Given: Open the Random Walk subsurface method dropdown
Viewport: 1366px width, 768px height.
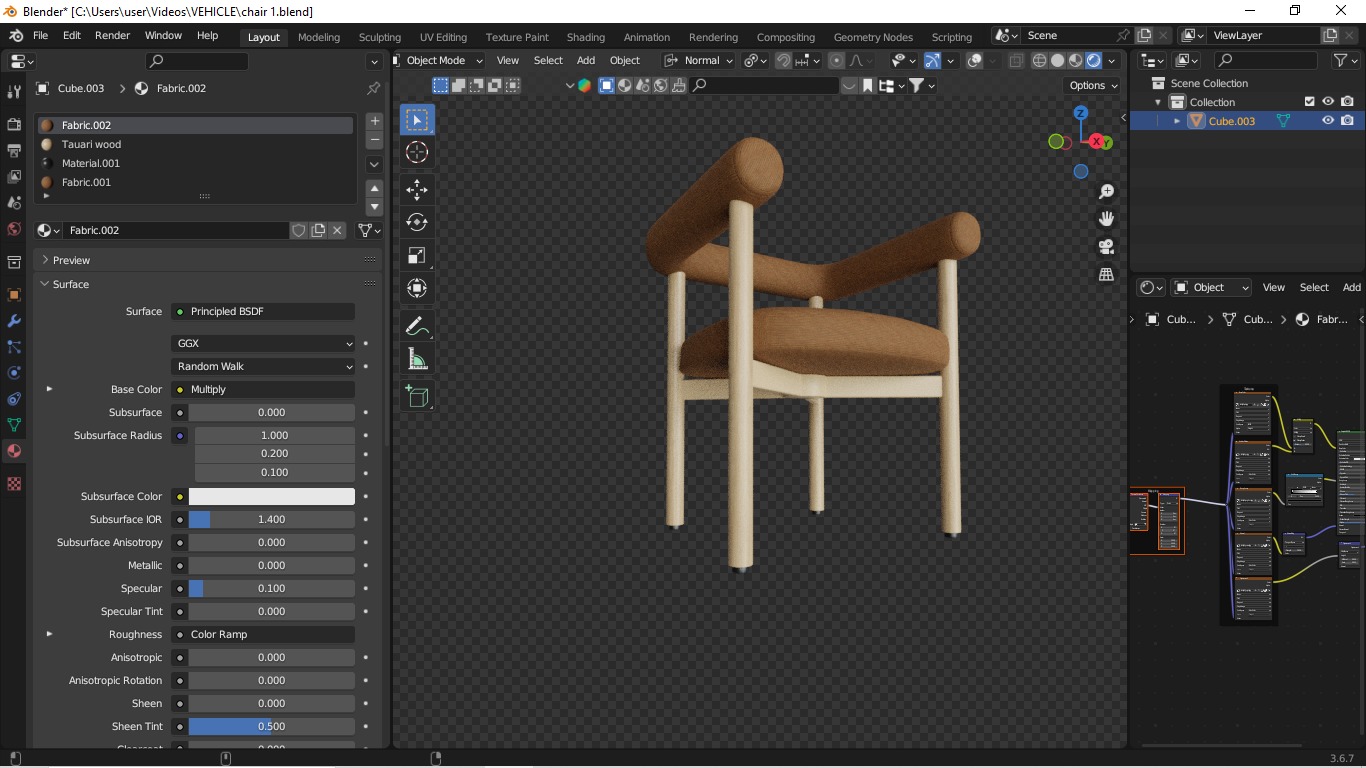Looking at the screenshot, I should coord(263,366).
